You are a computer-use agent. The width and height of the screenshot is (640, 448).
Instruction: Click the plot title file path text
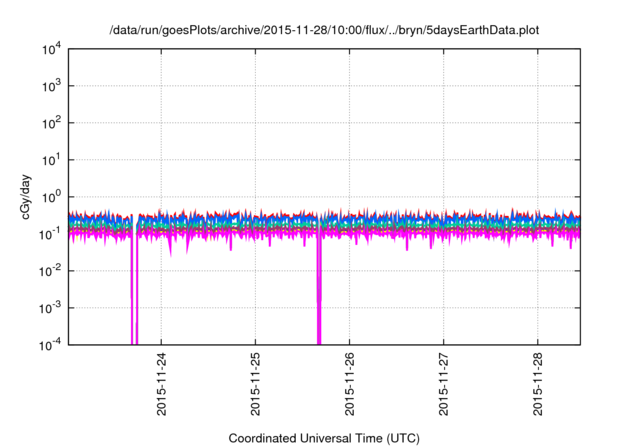click(324, 31)
